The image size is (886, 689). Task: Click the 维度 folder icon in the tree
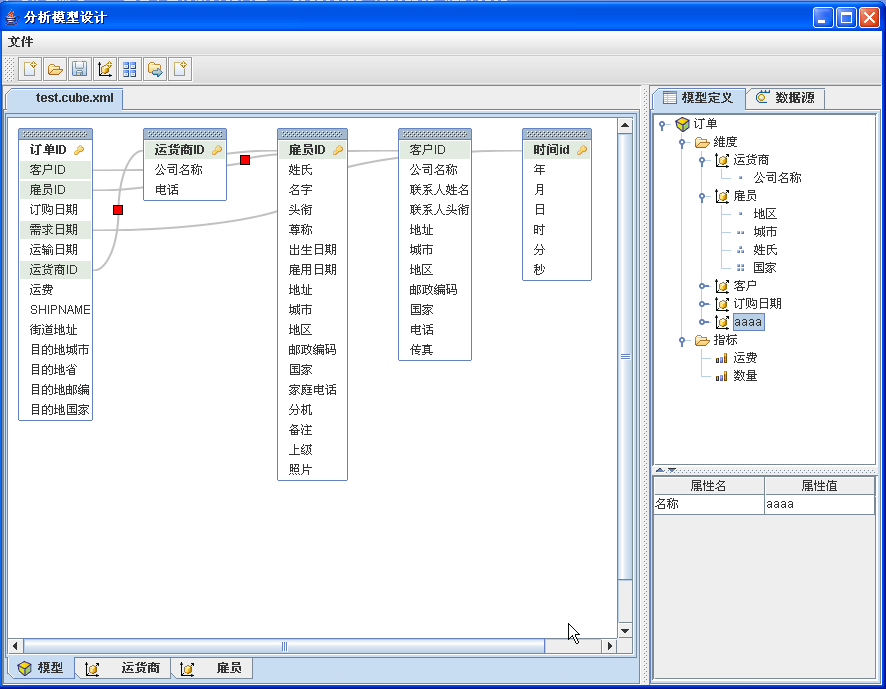702,142
